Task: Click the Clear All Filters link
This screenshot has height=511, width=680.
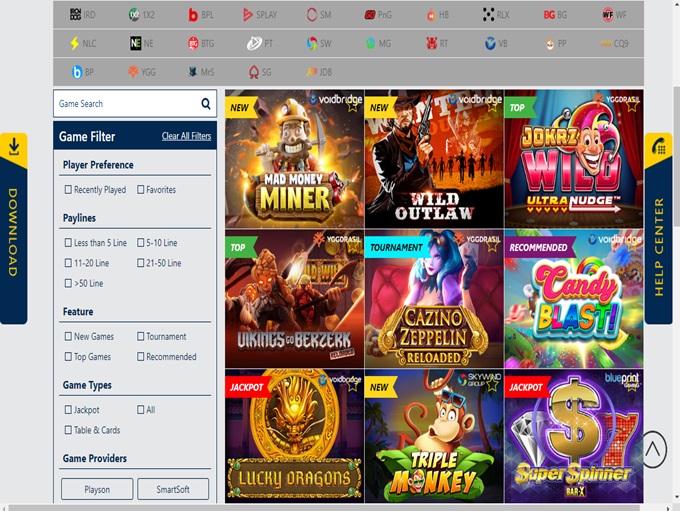Action: click(x=186, y=136)
